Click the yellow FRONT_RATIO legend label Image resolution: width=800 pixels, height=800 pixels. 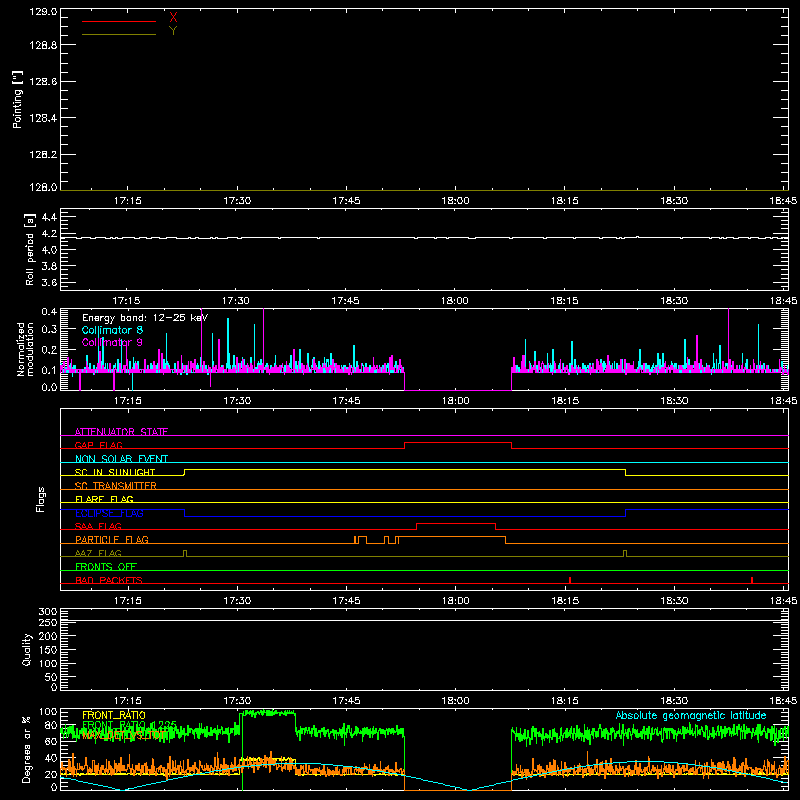click(x=114, y=715)
